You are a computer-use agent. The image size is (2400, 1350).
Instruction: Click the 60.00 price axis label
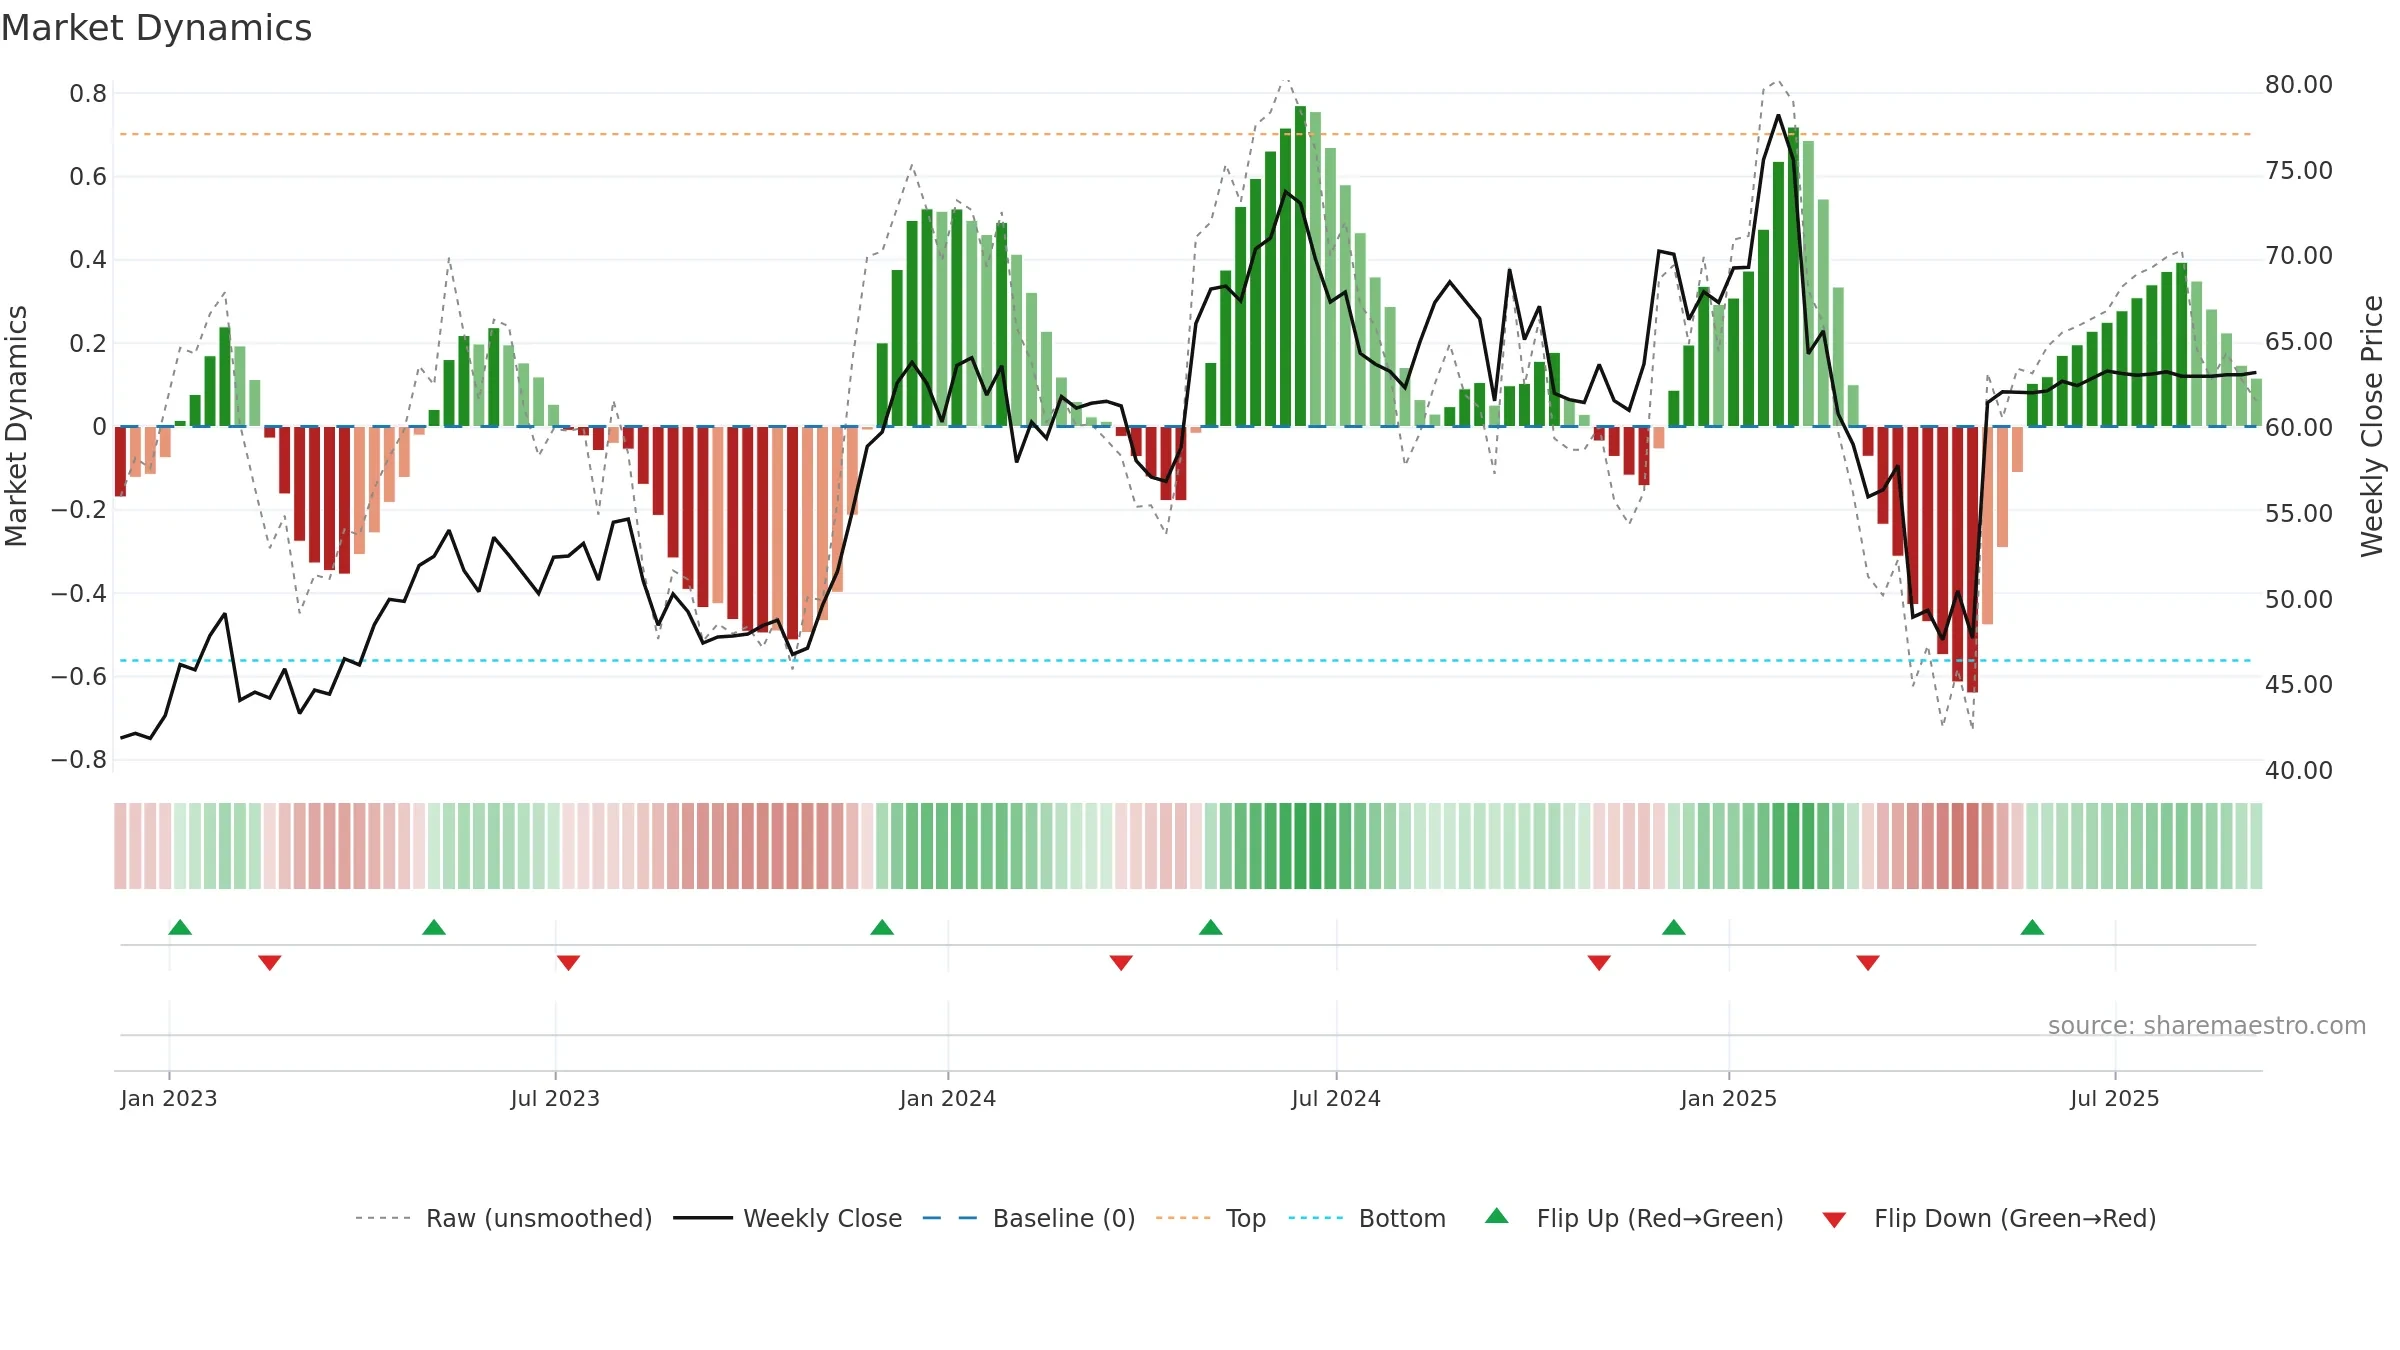pos(2299,428)
